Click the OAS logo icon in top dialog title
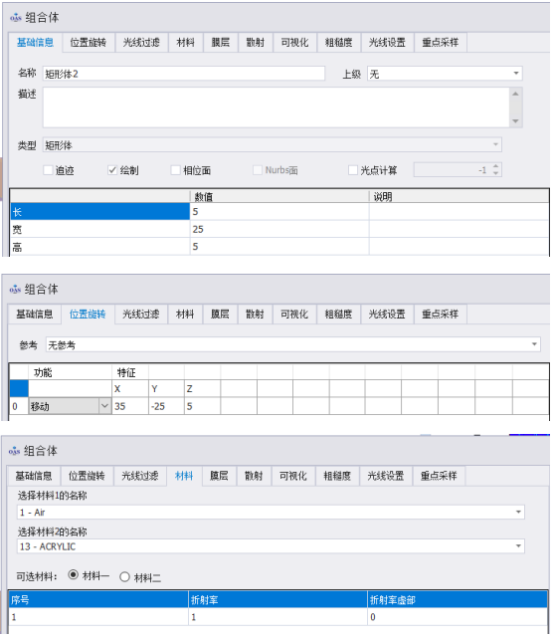Viewport: 554px width, 636px height. coord(15,18)
